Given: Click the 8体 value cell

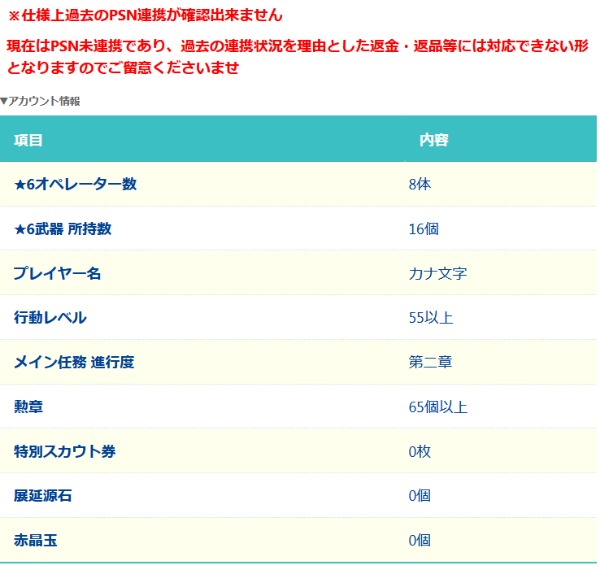Looking at the screenshot, I should (x=419, y=184).
